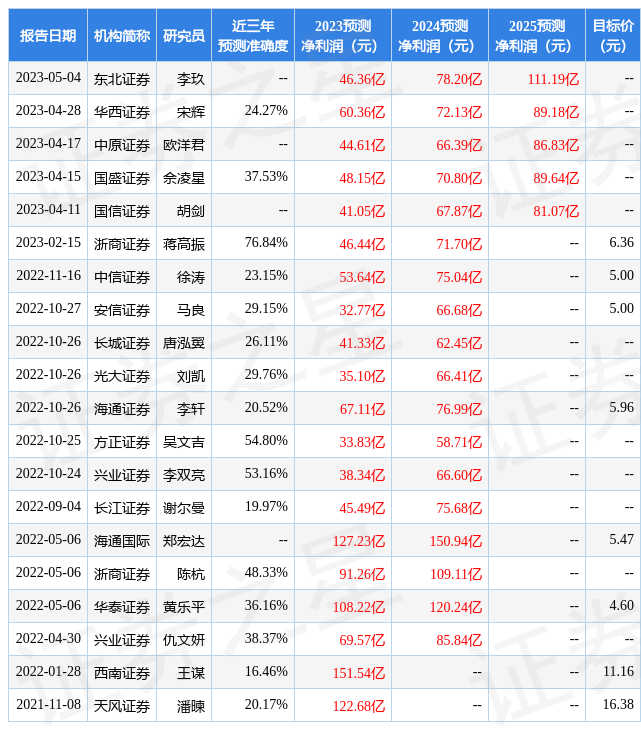This screenshot has width=641, height=730.
Task: Click researcher name 李双亮
Action: click(184, 475)
